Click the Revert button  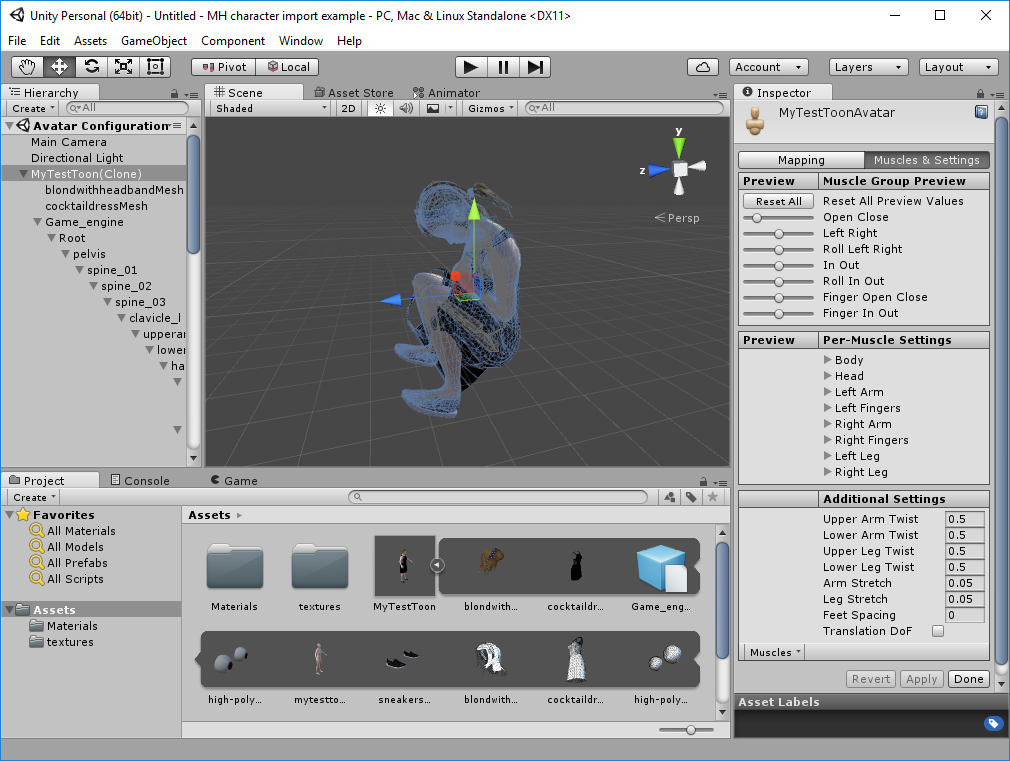pos(871,679)
